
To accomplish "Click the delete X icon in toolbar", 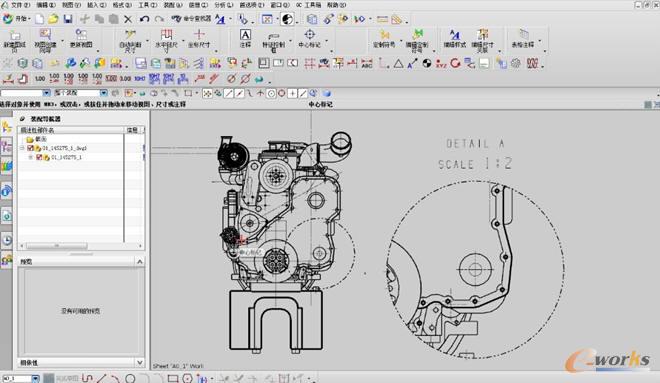I will pos(128,19).
